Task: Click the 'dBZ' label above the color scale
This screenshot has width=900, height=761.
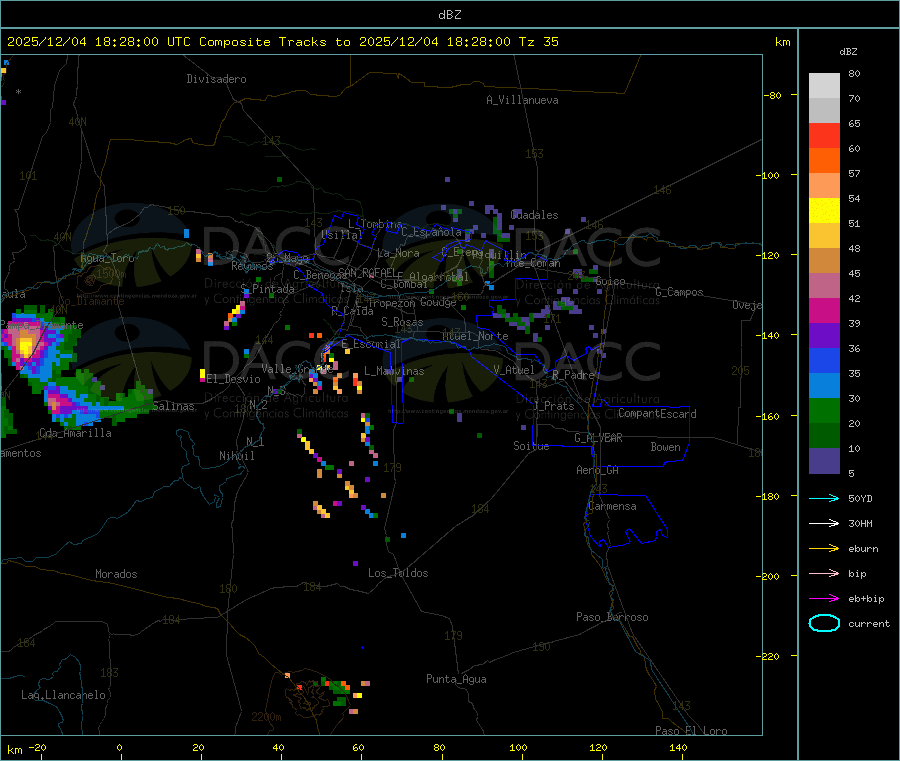Action: pyautogui.click(x=848, y=52)
